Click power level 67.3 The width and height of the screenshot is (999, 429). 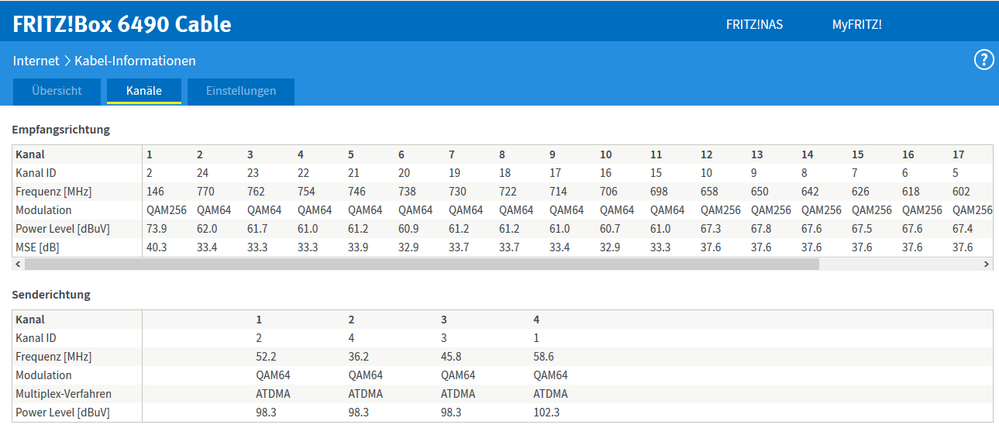(711, 229)
